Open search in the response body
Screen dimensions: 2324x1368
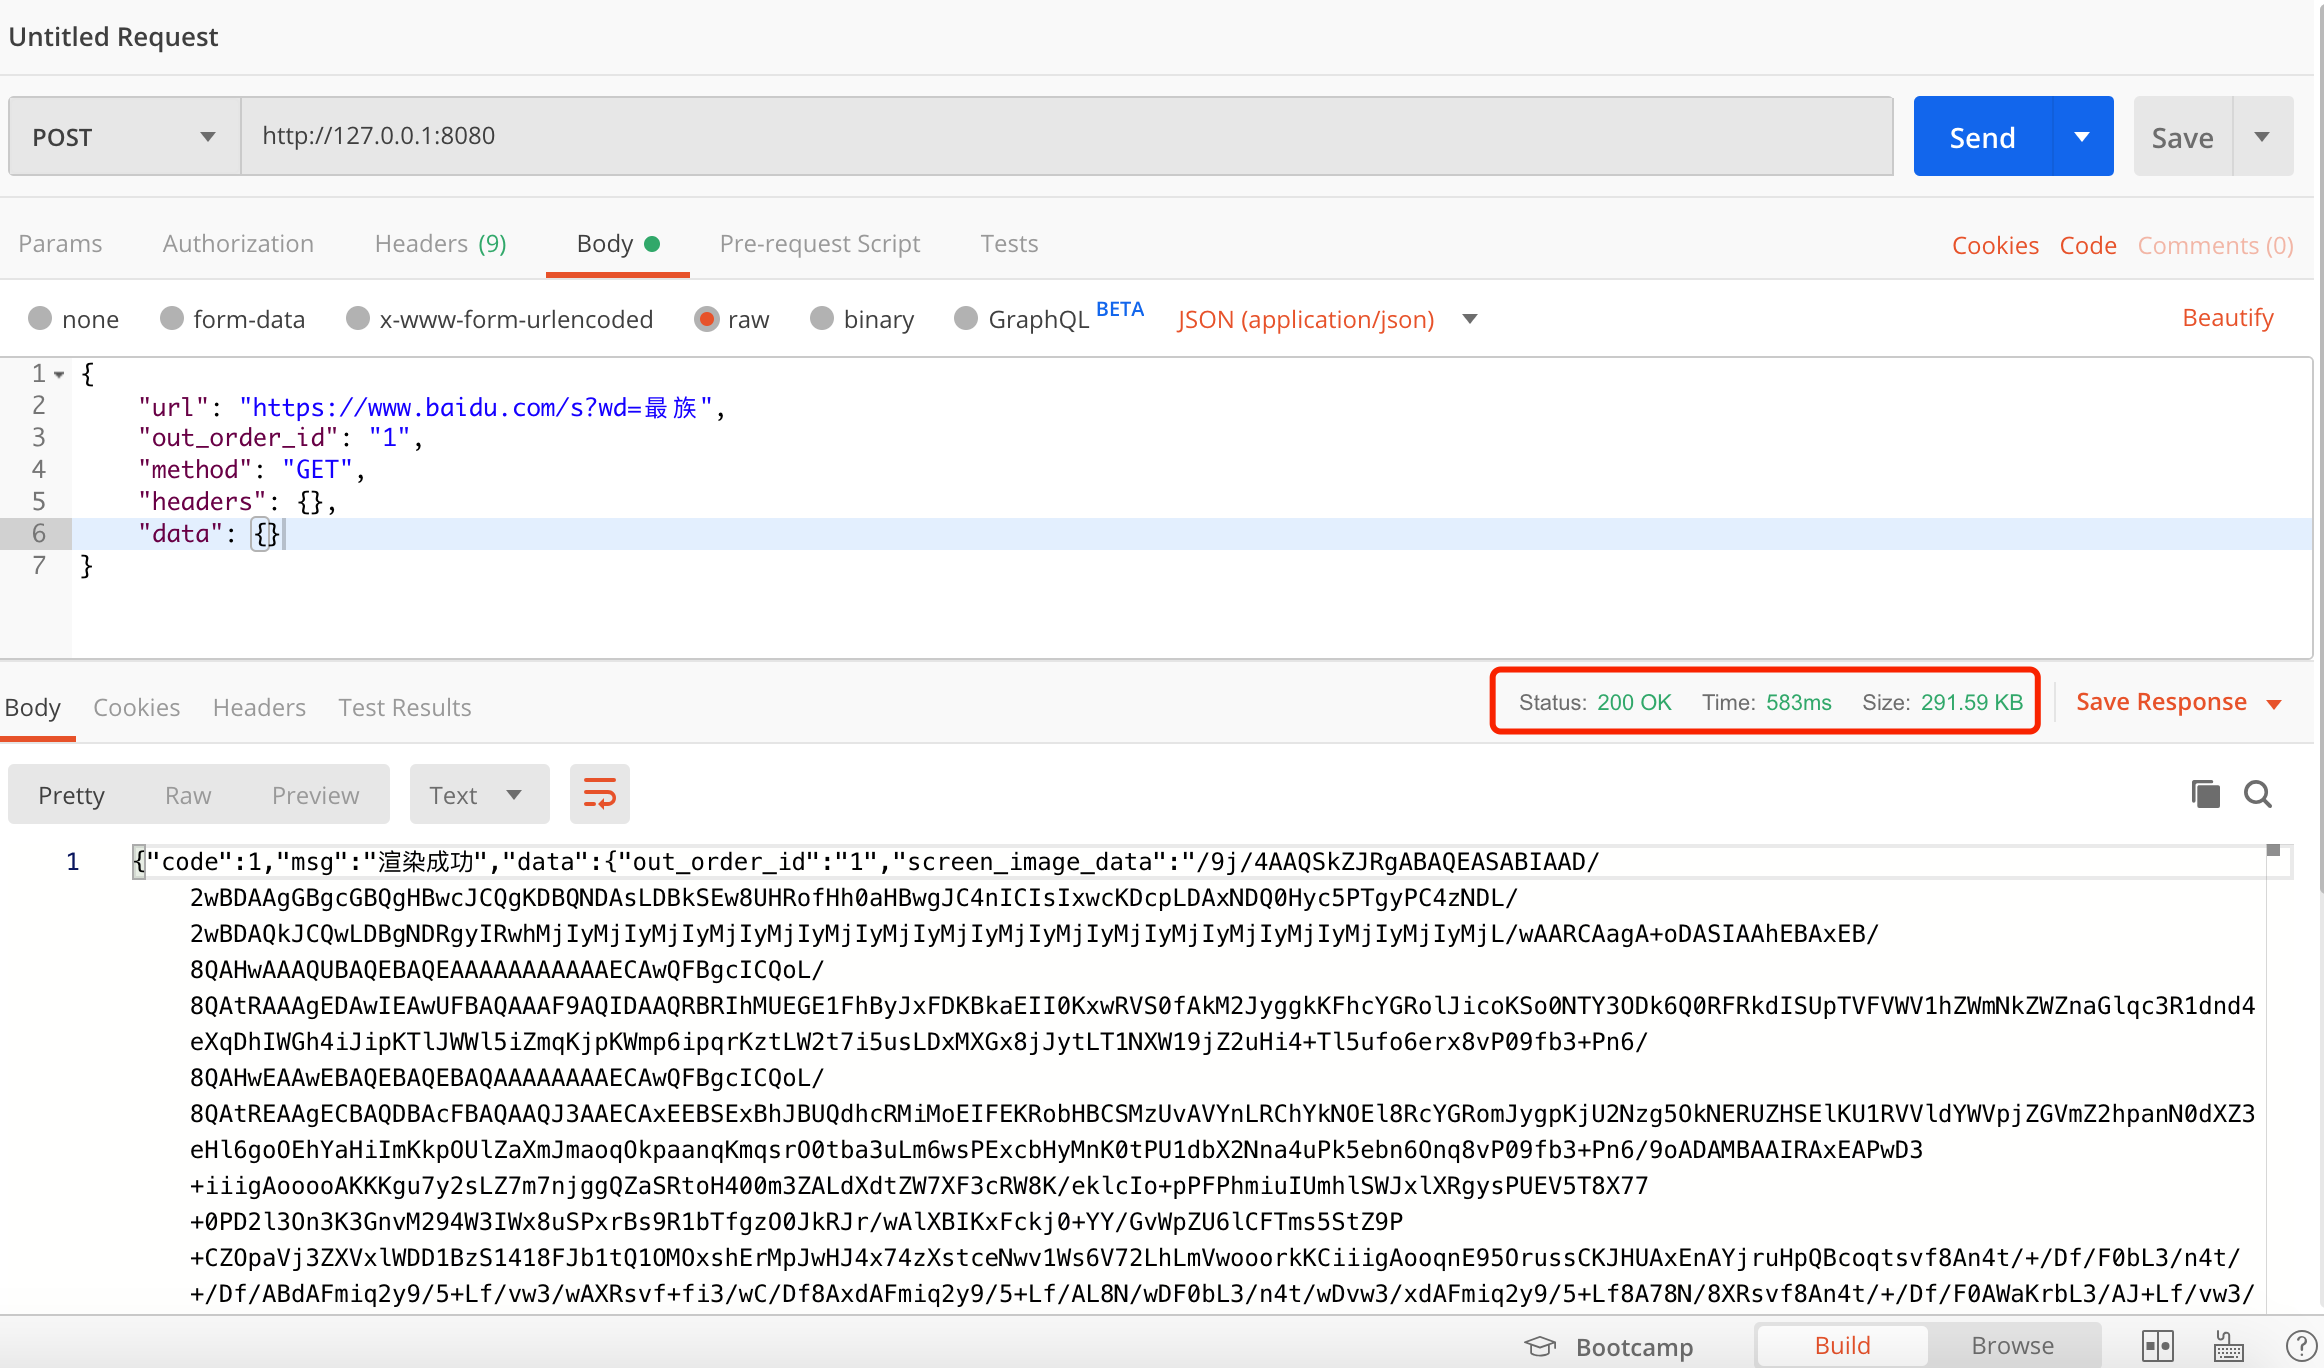tap(2258, 794)
